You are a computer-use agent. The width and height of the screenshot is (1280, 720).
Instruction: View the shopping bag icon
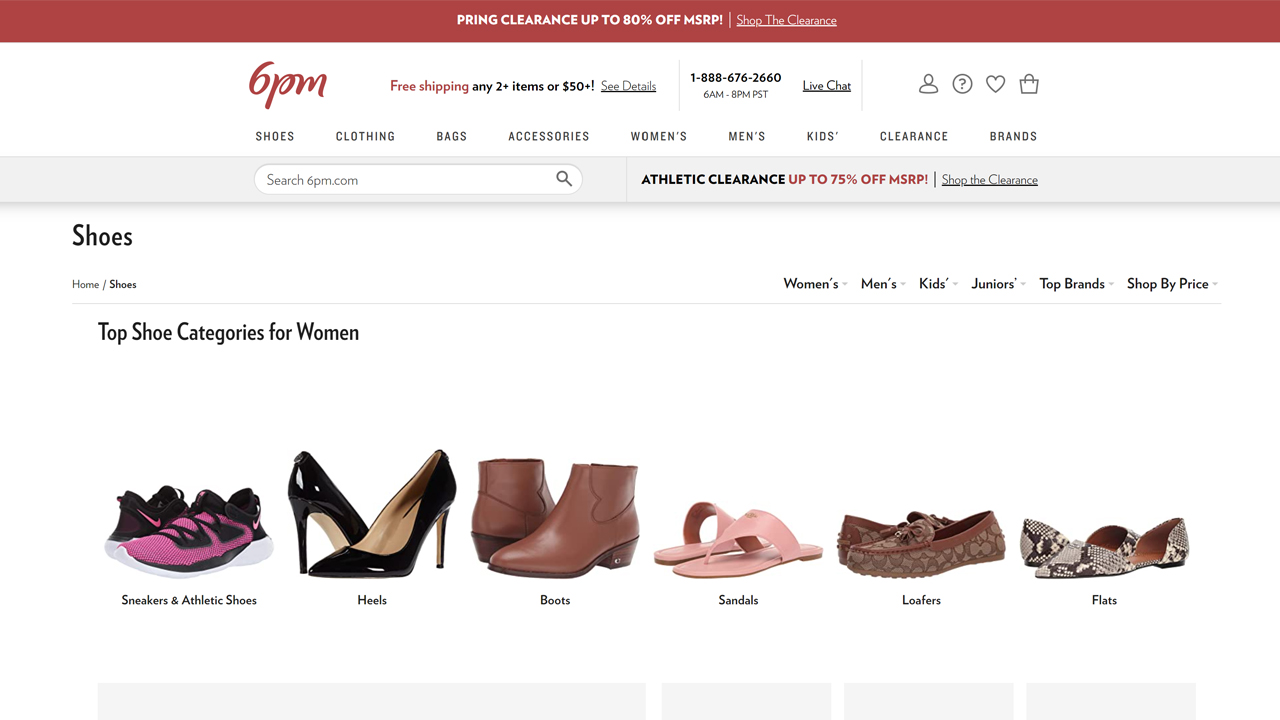pyautogui.click(x=1029, y=84)
